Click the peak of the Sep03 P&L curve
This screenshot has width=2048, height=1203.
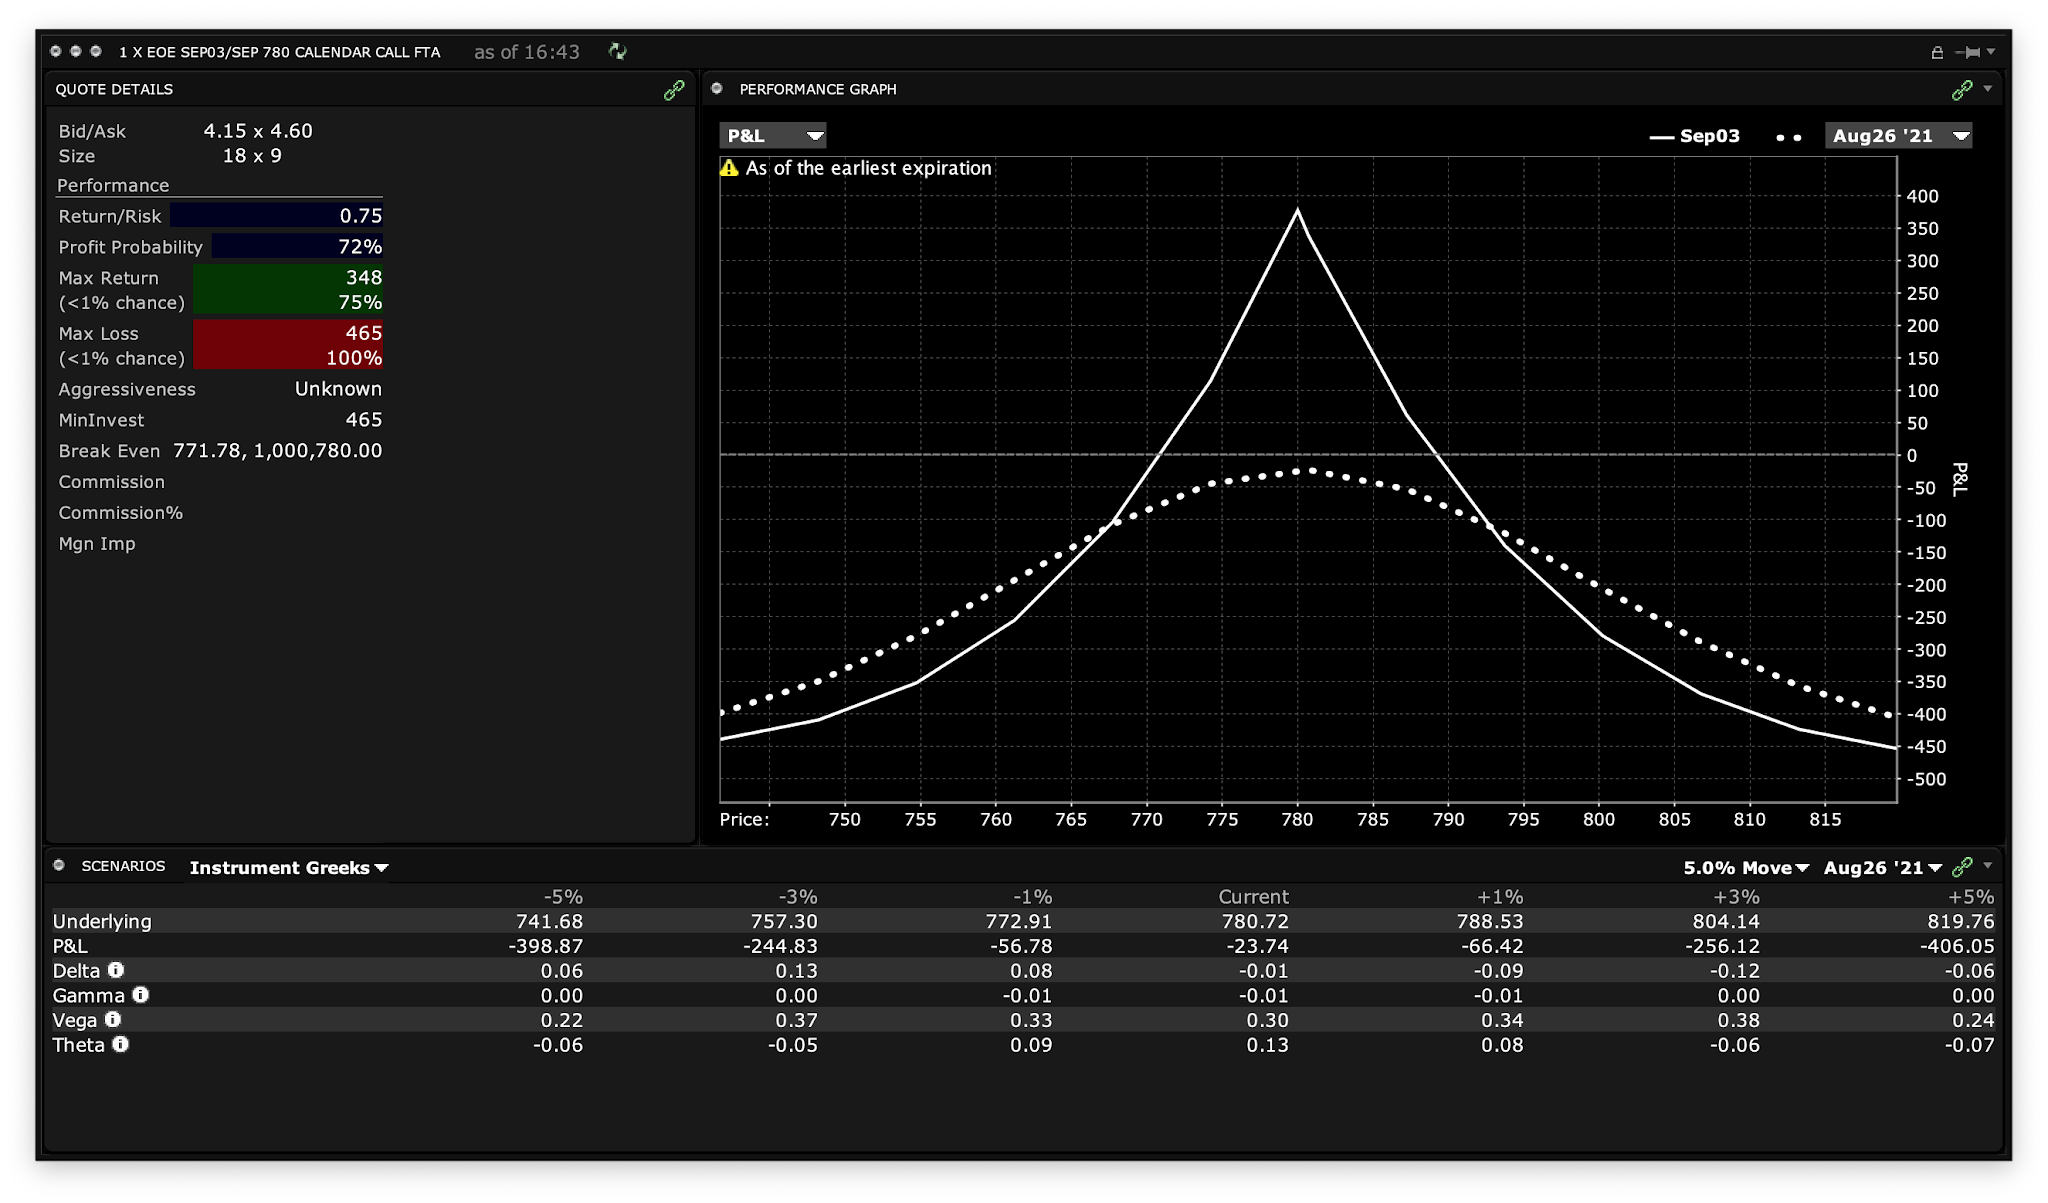[1297, 210]
